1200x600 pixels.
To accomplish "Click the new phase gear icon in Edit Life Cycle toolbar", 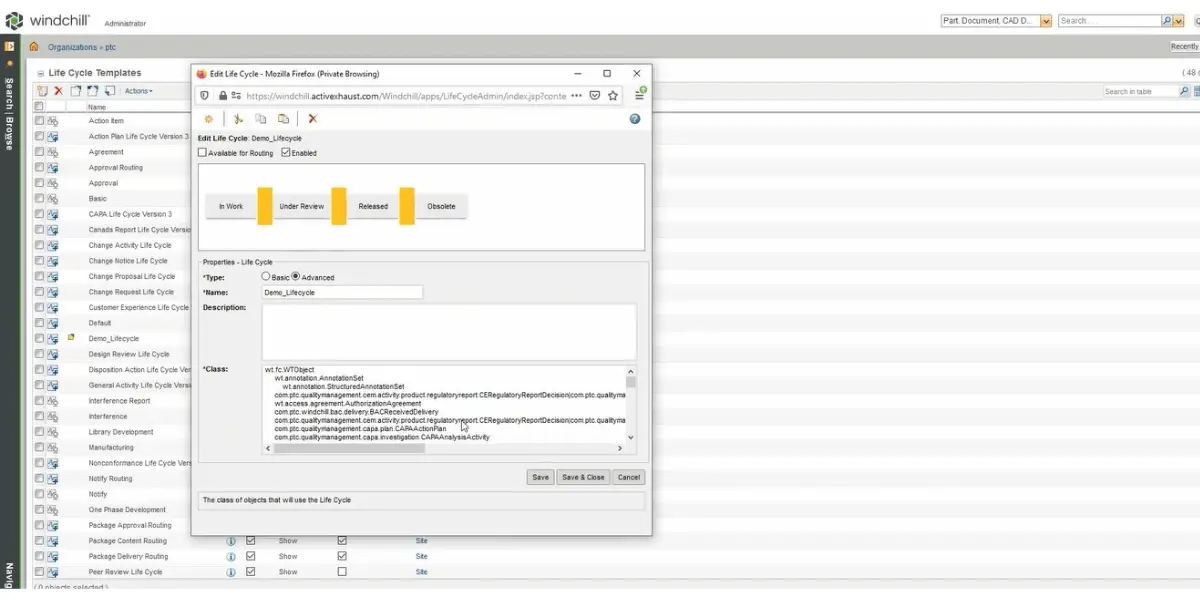I will click(x=208, y=118).
